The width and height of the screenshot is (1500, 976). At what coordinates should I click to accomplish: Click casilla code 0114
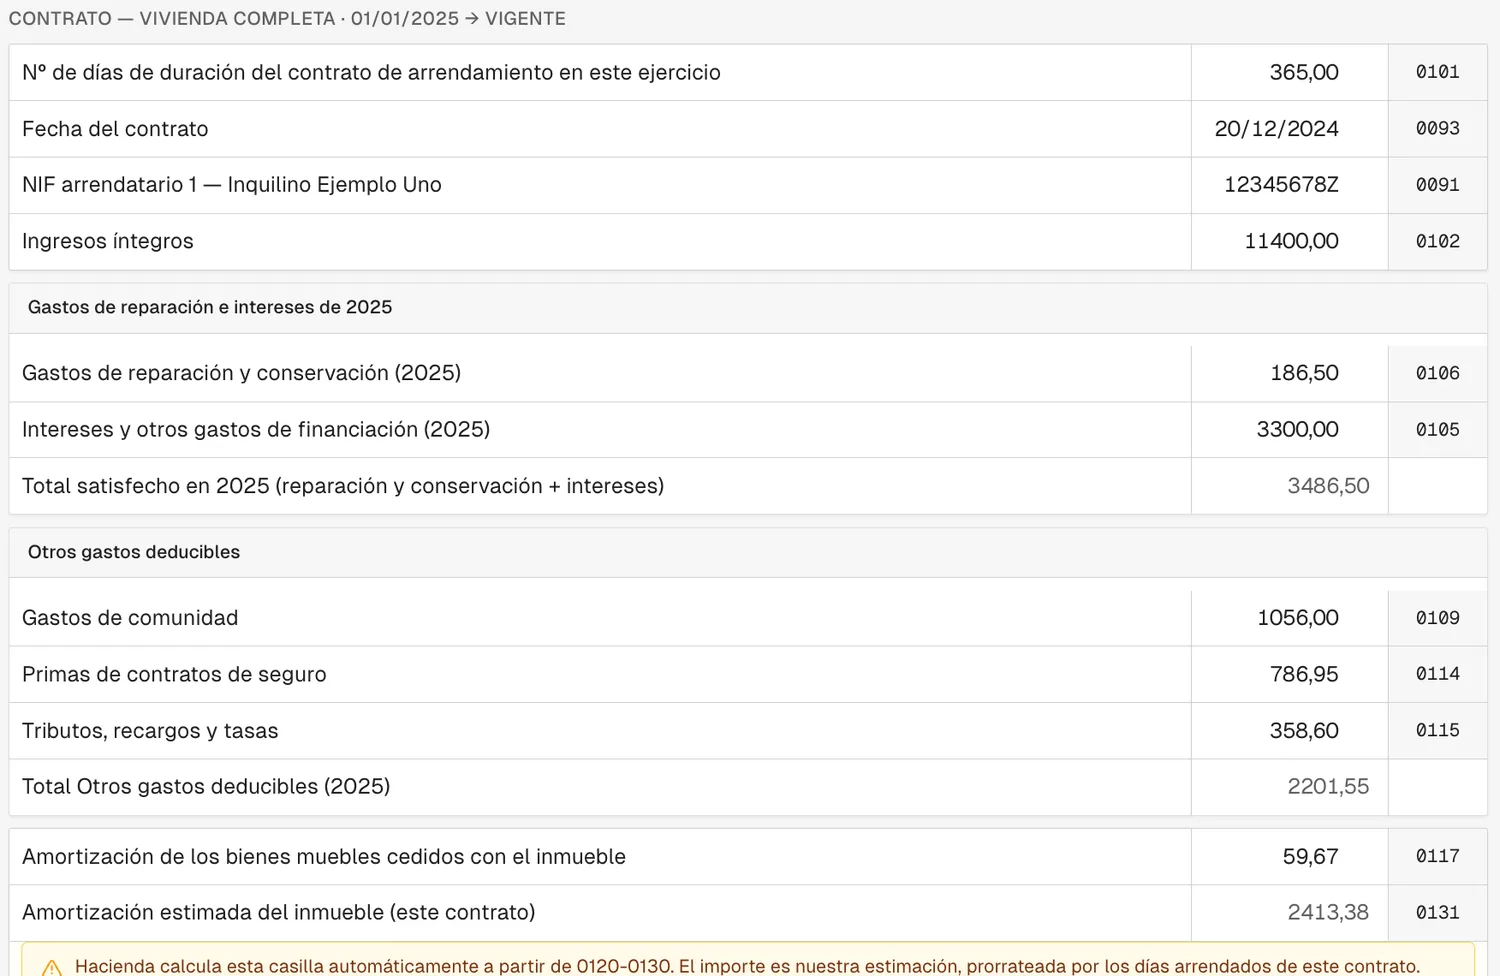click(1438, 674)
